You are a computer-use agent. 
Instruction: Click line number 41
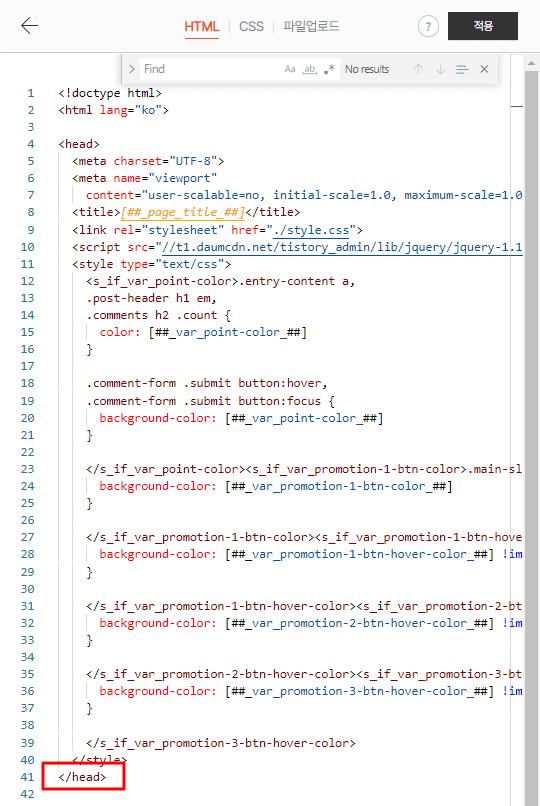[x=27, y=777]
